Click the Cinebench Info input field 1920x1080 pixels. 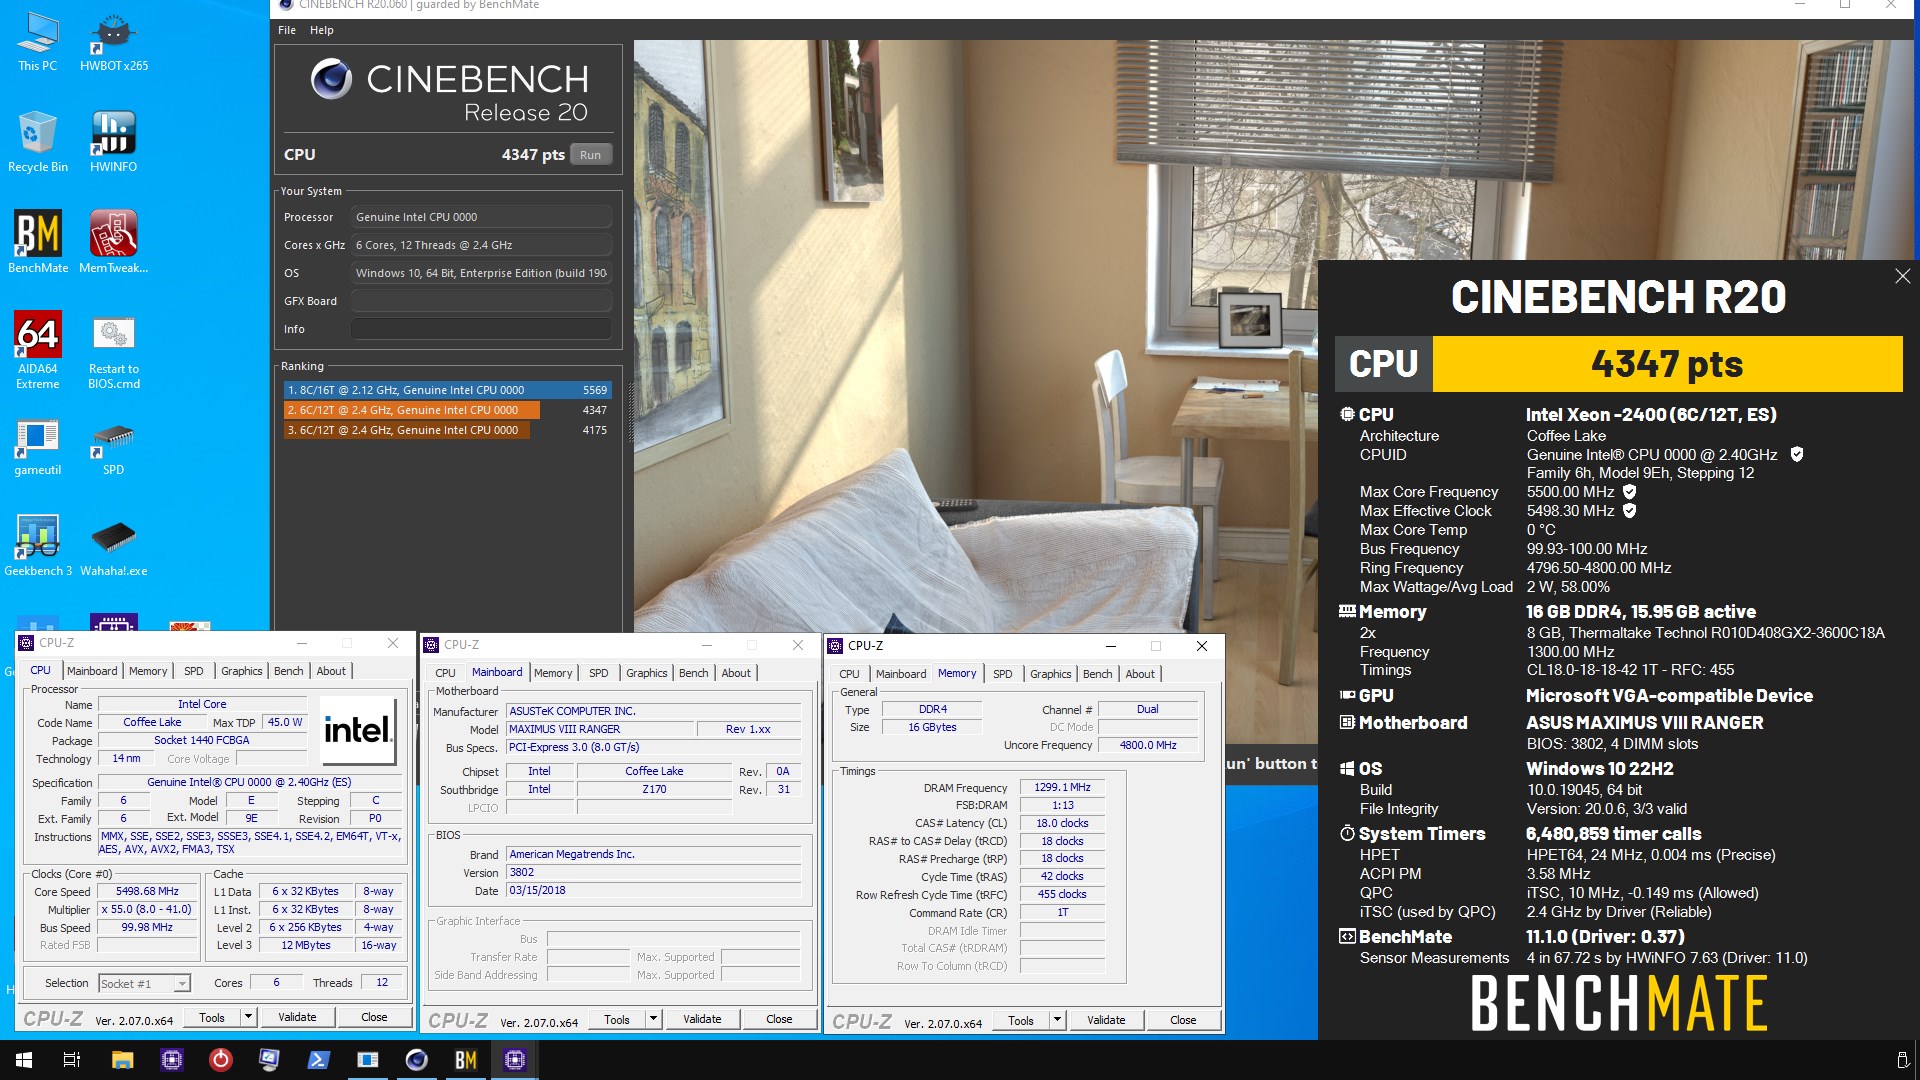pos(481,329)
